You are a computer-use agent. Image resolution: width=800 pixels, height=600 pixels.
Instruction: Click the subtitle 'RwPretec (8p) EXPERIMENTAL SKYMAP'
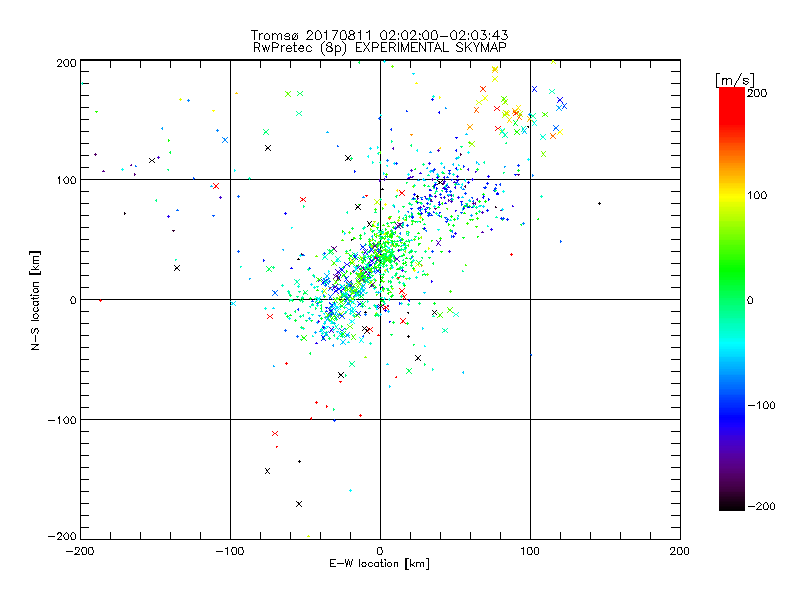(x=379, y=48)
